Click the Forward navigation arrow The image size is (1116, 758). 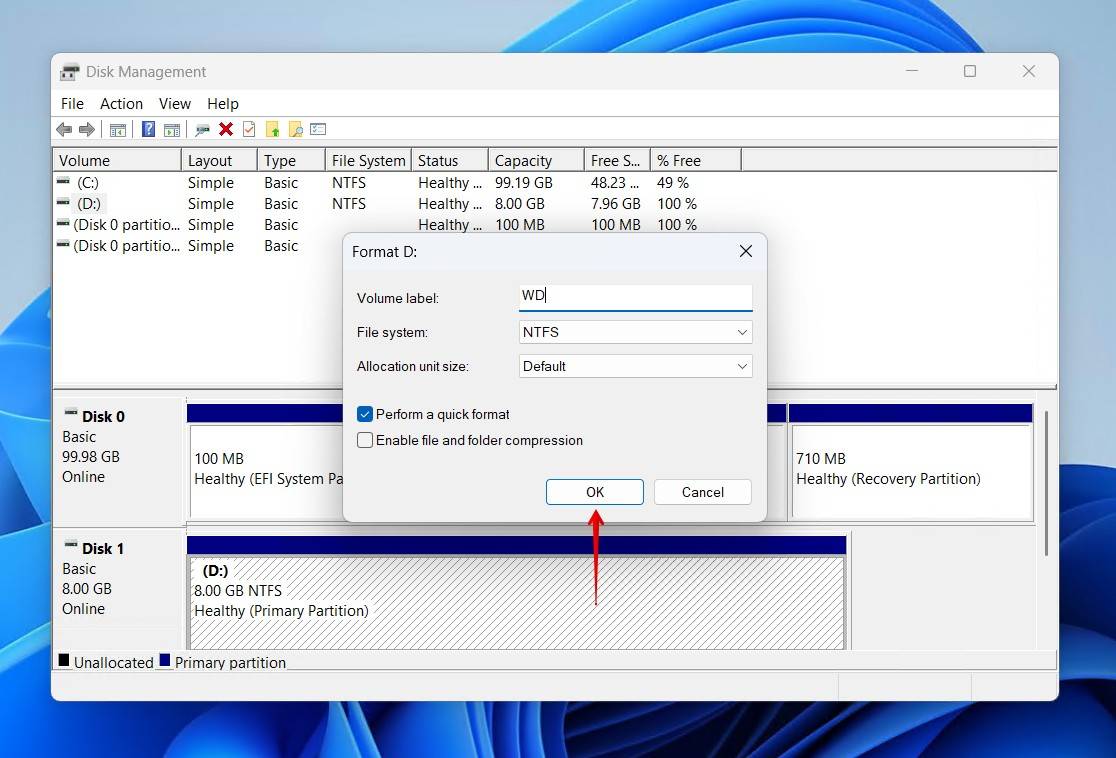click(x=87, y=129)
